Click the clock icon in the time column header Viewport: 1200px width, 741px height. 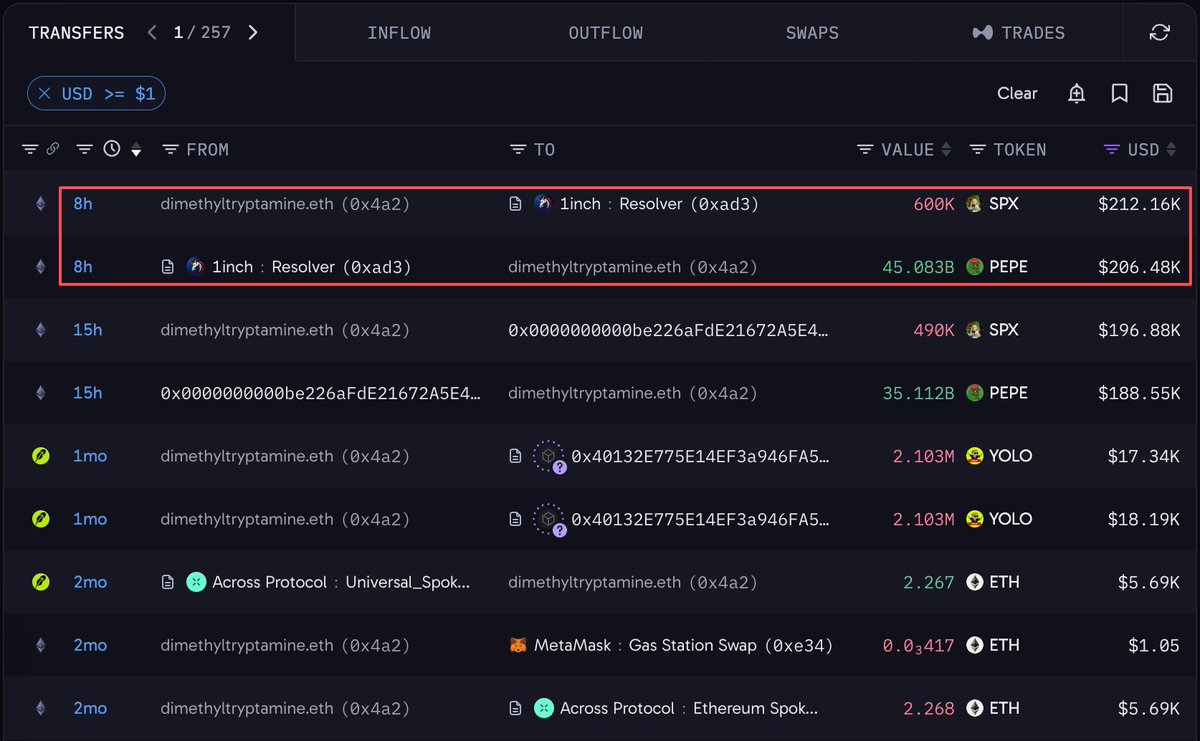(112, 149)
